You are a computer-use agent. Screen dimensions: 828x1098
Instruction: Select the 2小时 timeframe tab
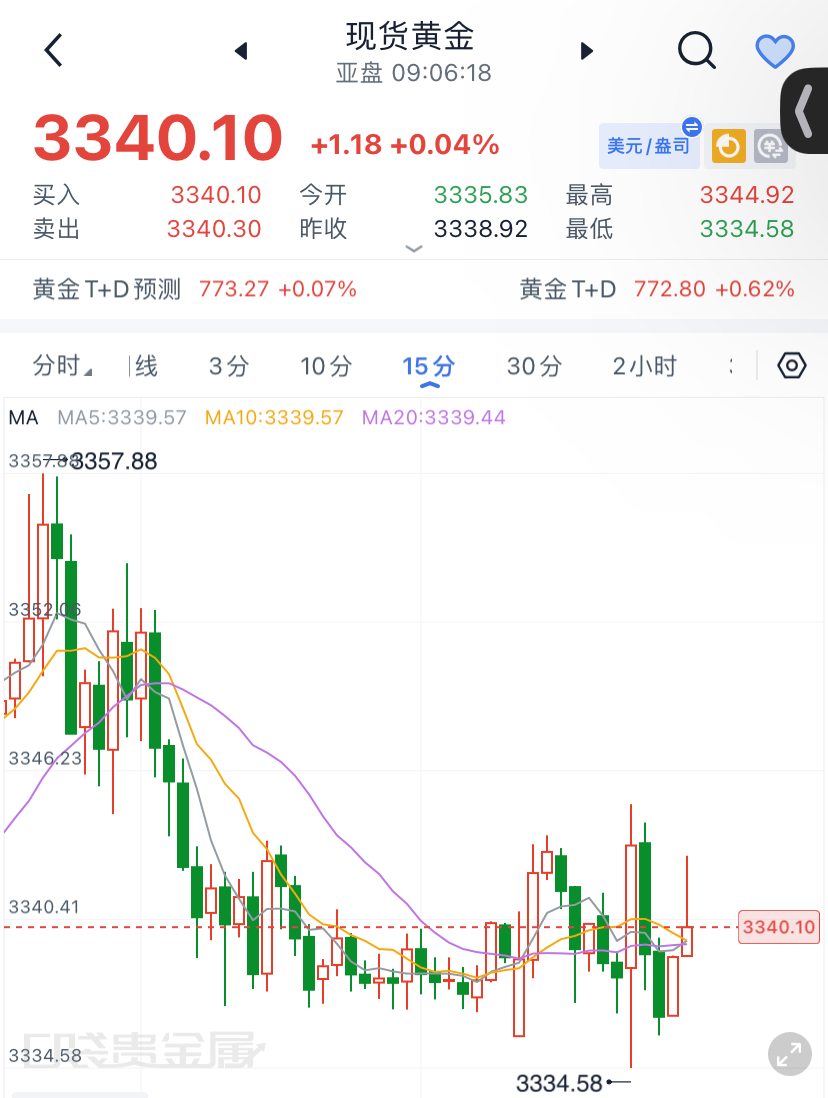pos(644,366)
